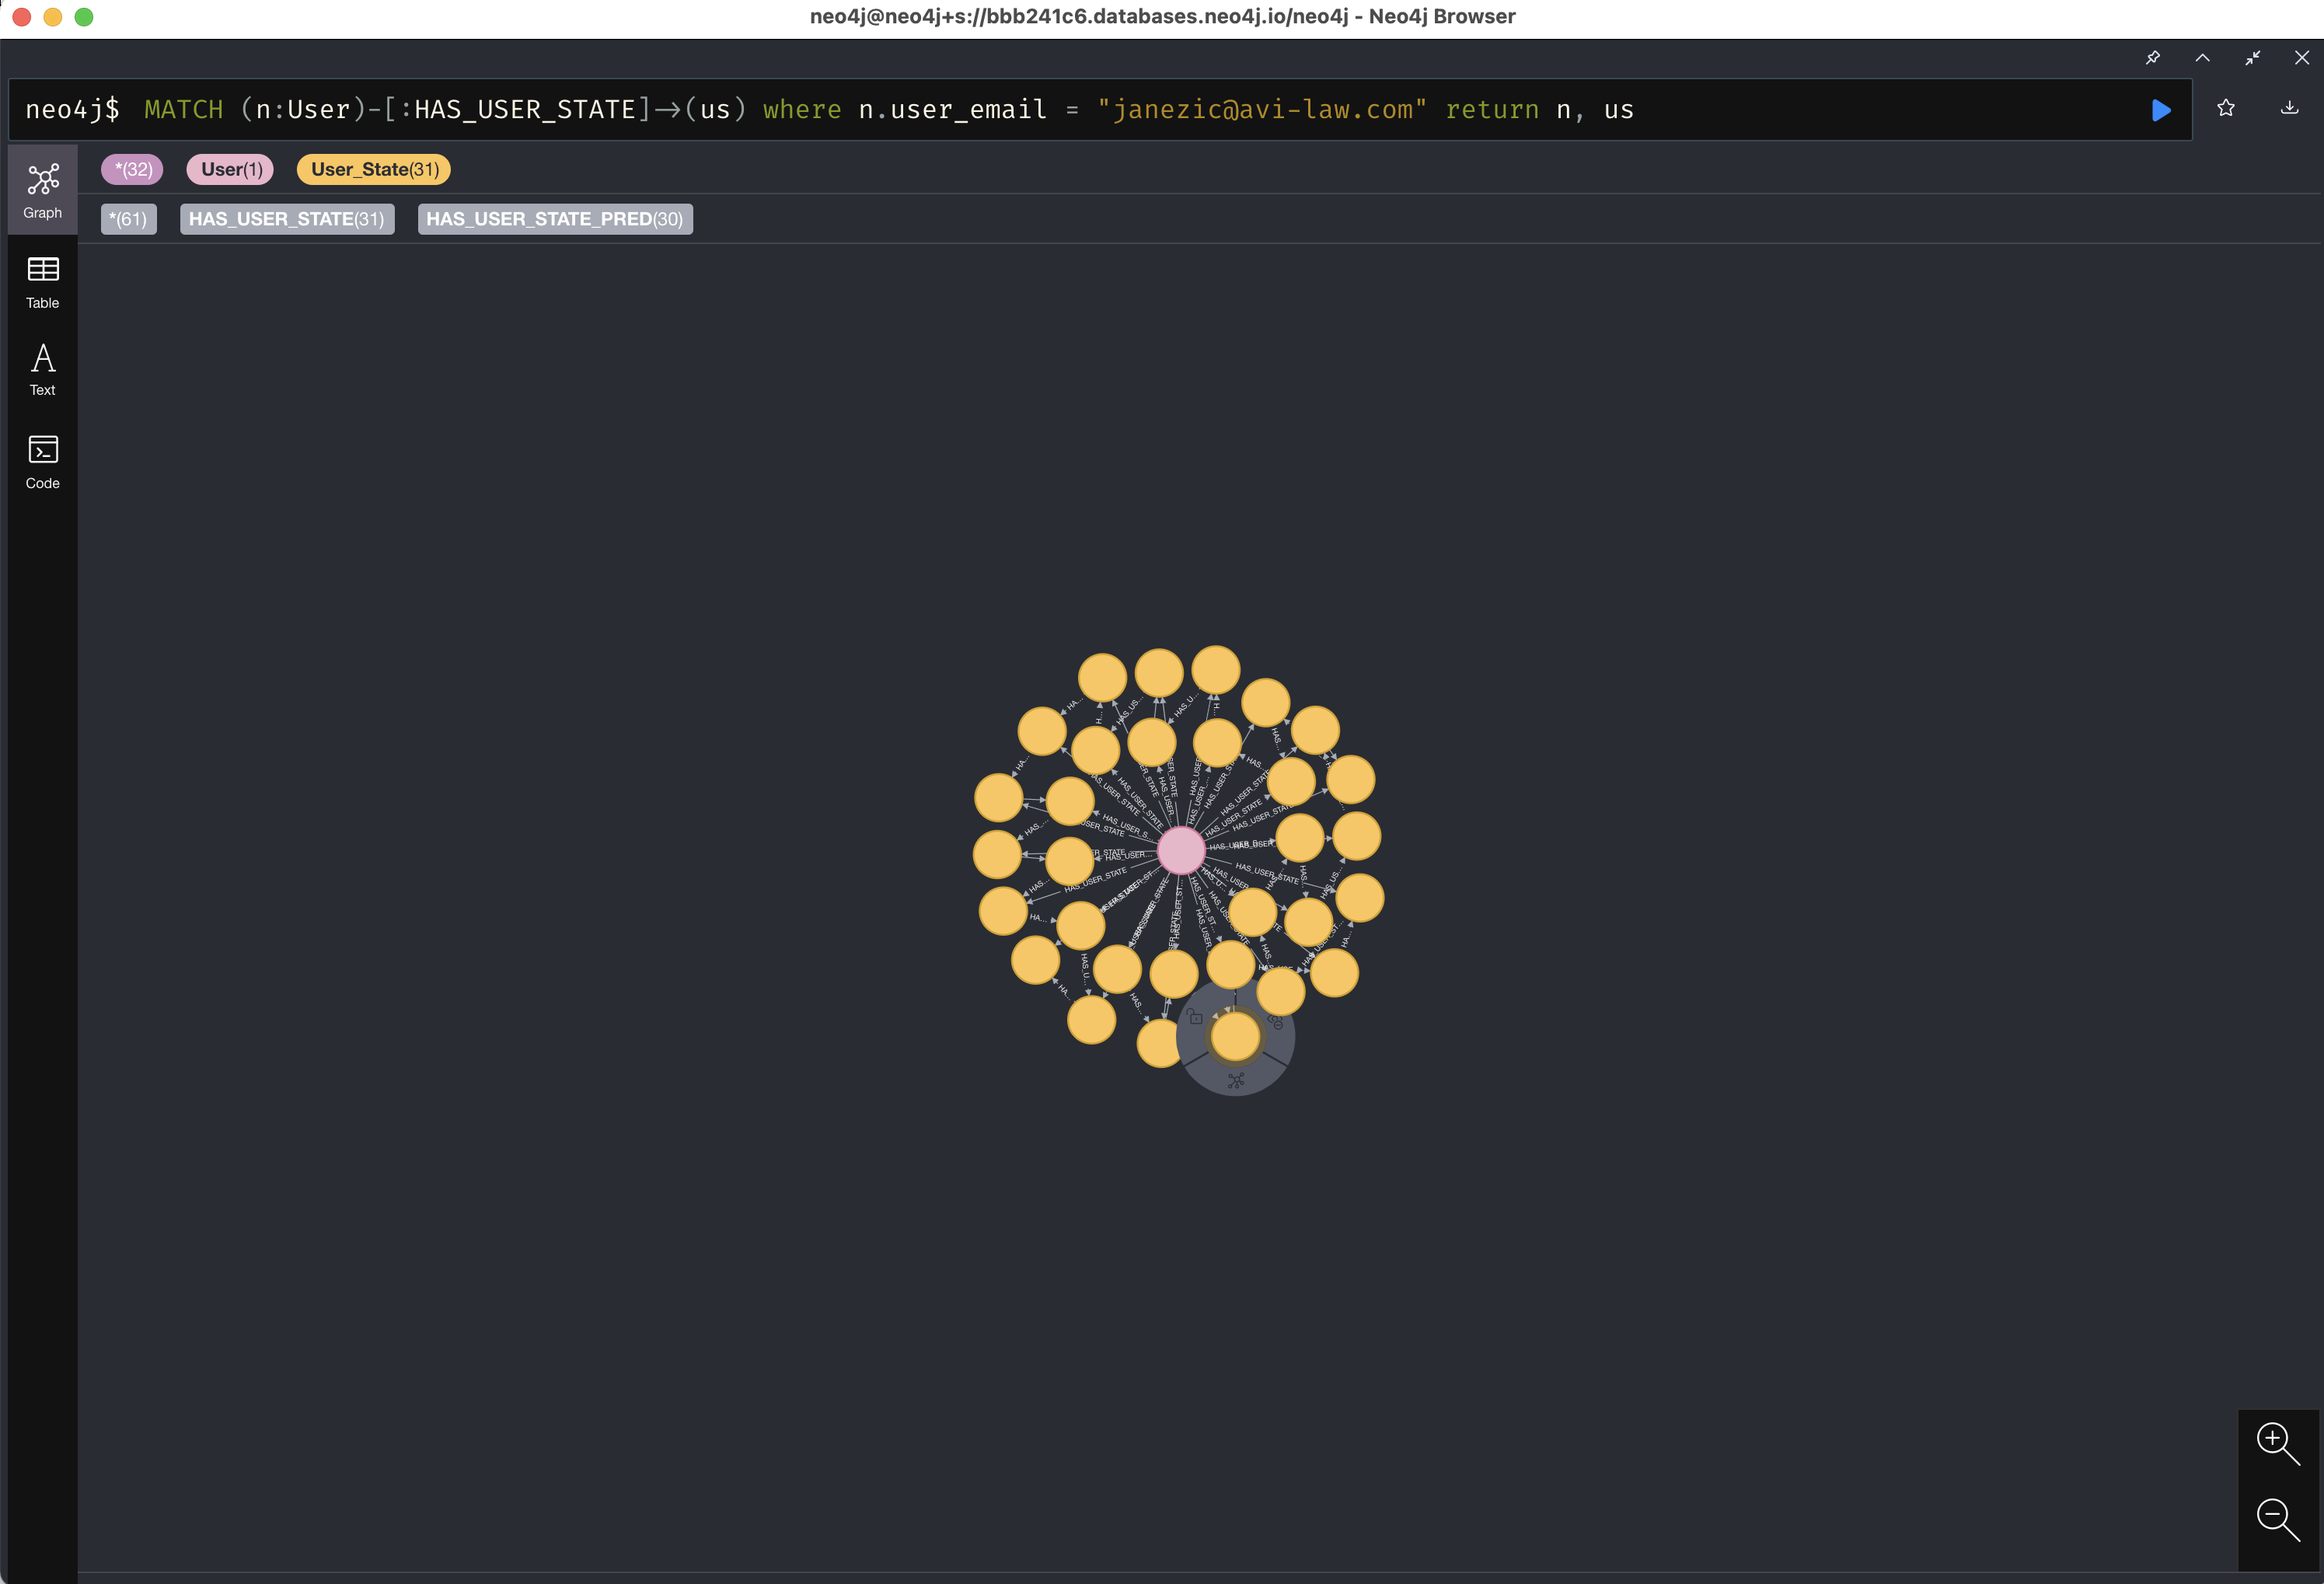
Task: Select the User(1) node label
Action: (231, 169)
